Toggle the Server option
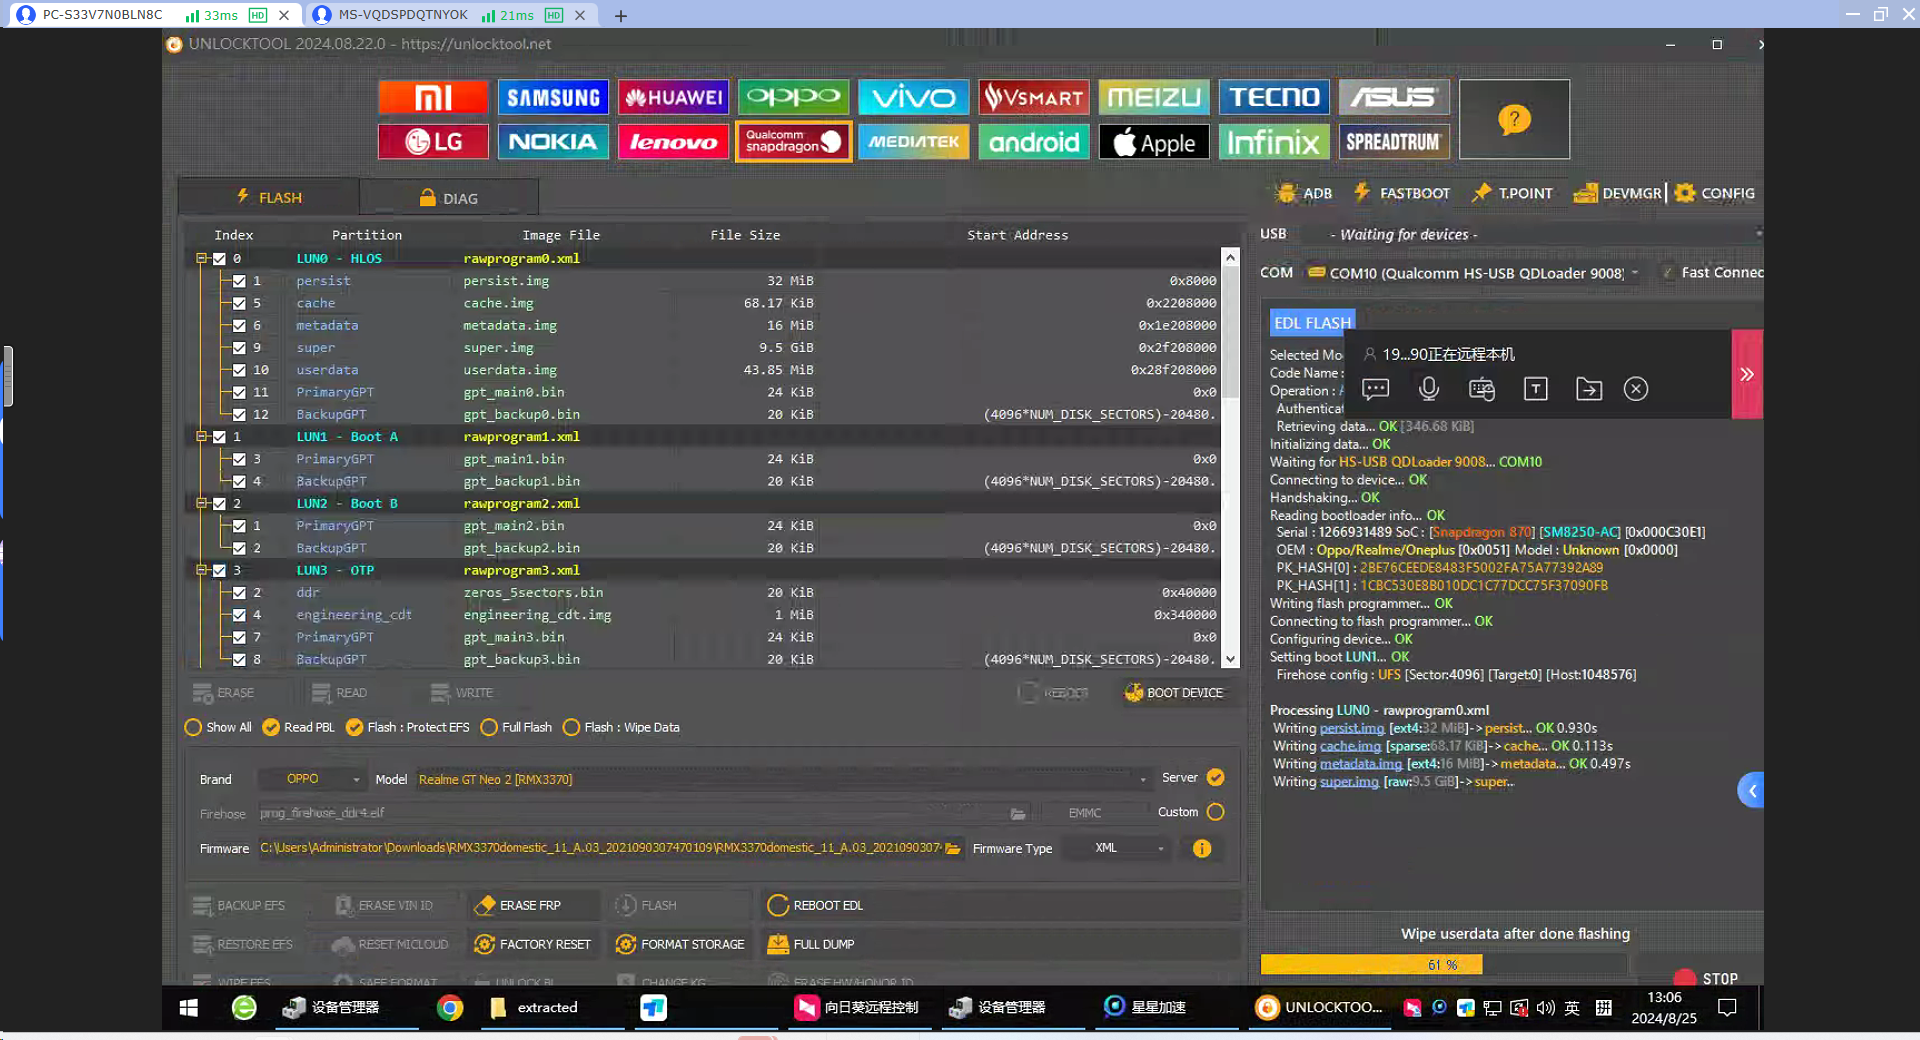The image size is (1920, 1040). (x=1216, y=777)
